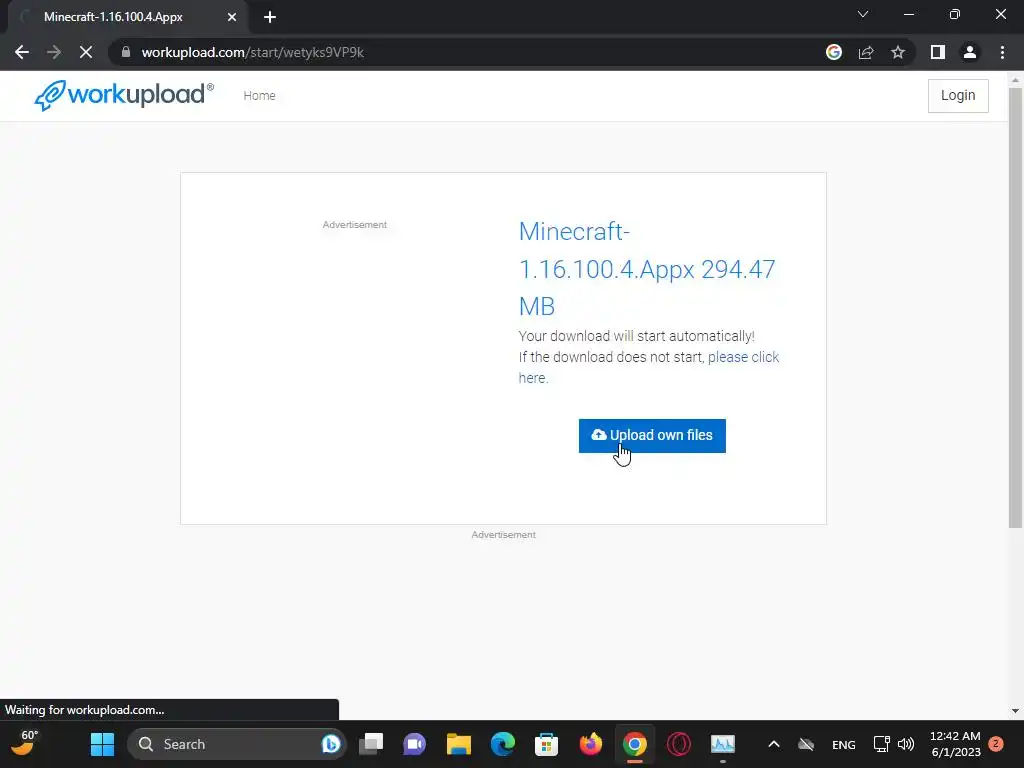
Task: Click the scrollbar down arrow
Action: click(1015, 711)
